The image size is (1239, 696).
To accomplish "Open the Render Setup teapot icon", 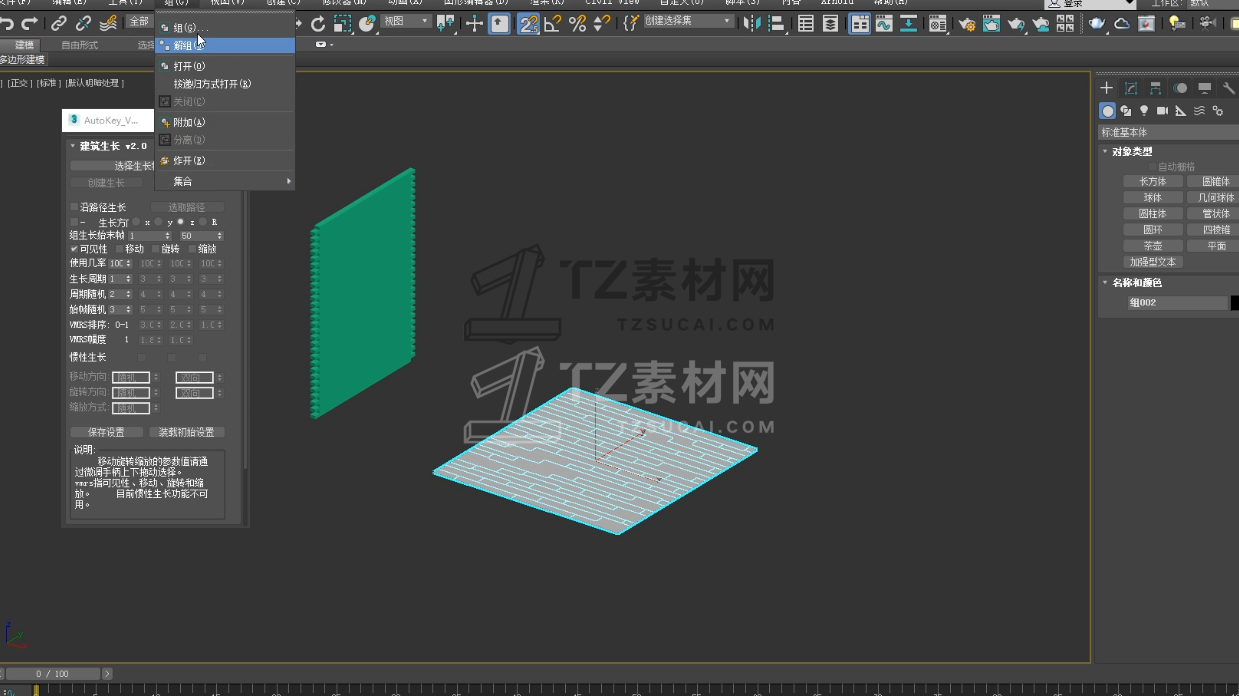I will [967, 24].
